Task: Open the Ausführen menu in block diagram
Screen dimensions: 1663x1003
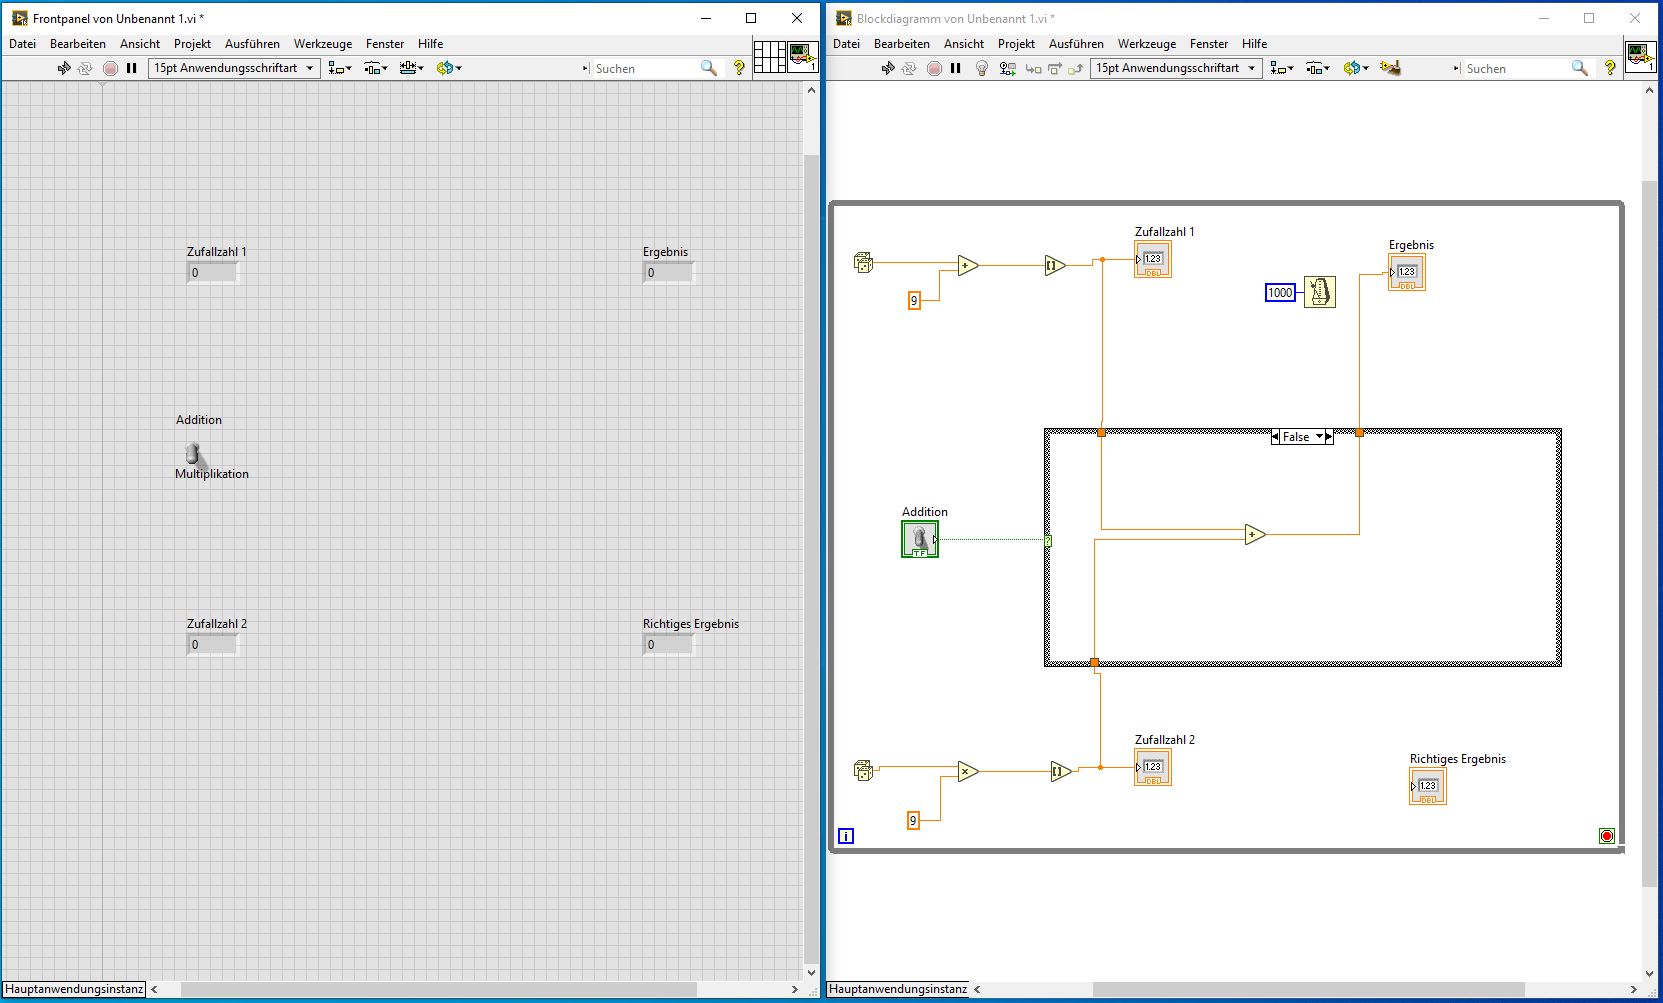Action: pos(1076,44)
